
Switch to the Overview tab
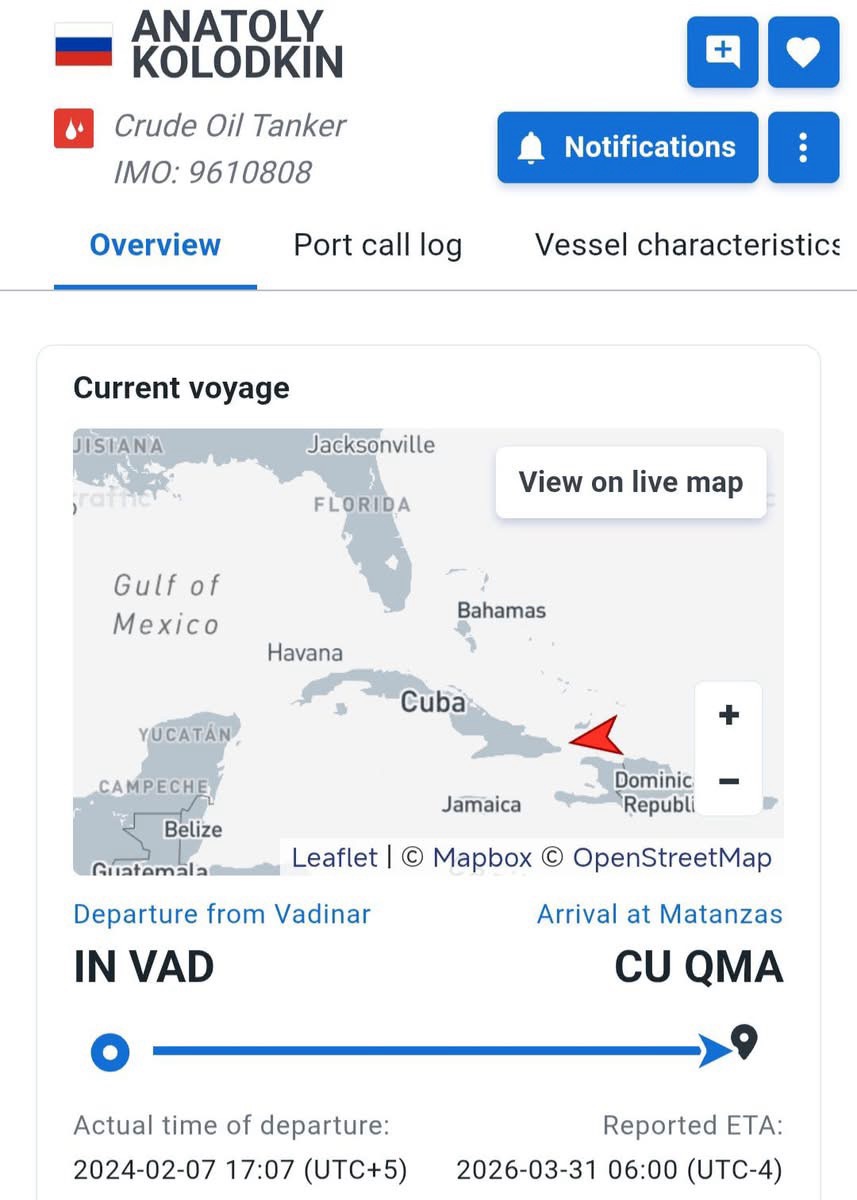pos(155,245)
